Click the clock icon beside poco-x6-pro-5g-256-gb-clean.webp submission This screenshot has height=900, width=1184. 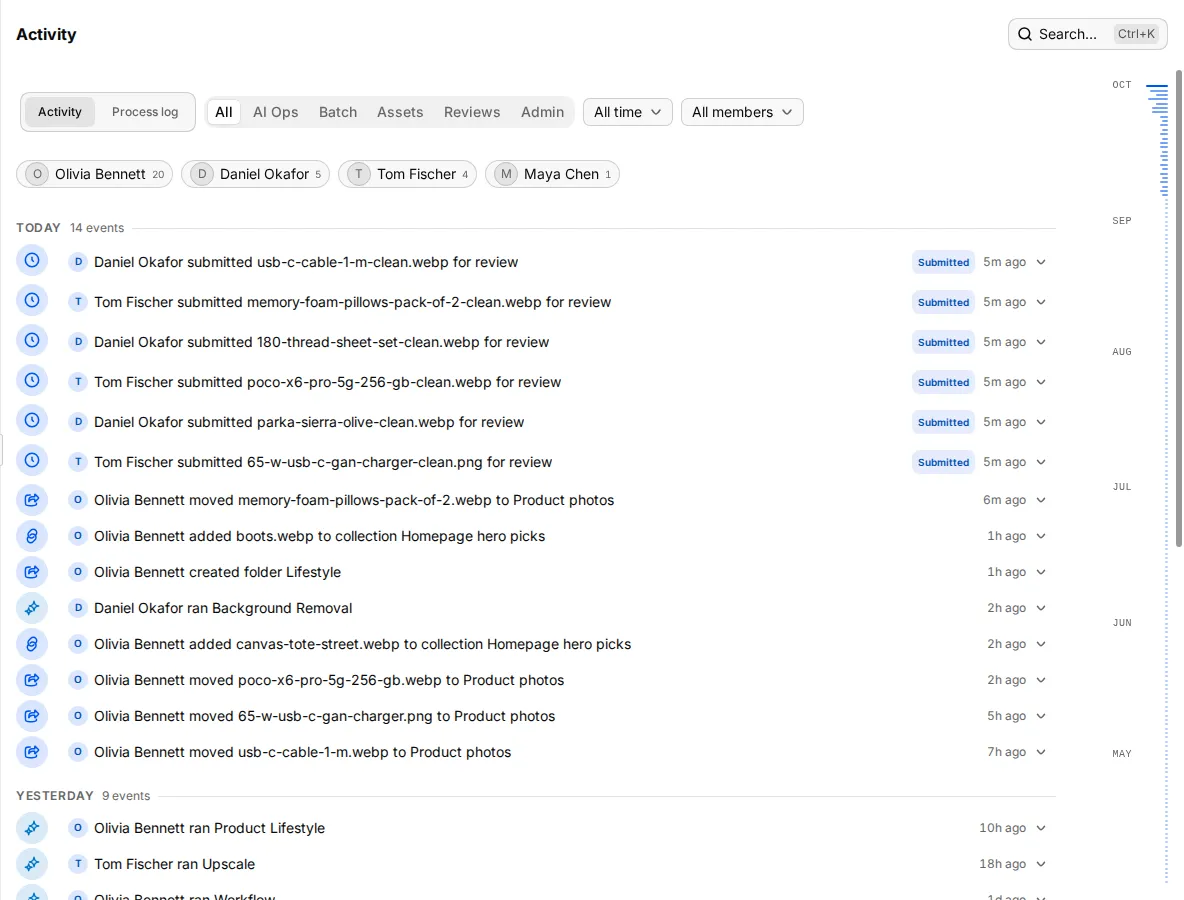click(32, 381)
